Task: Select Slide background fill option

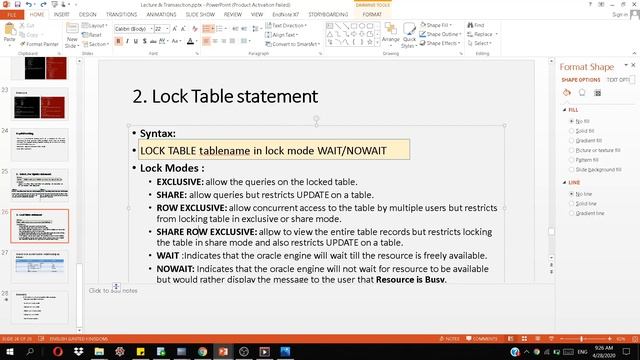Action: pos(571,169)
